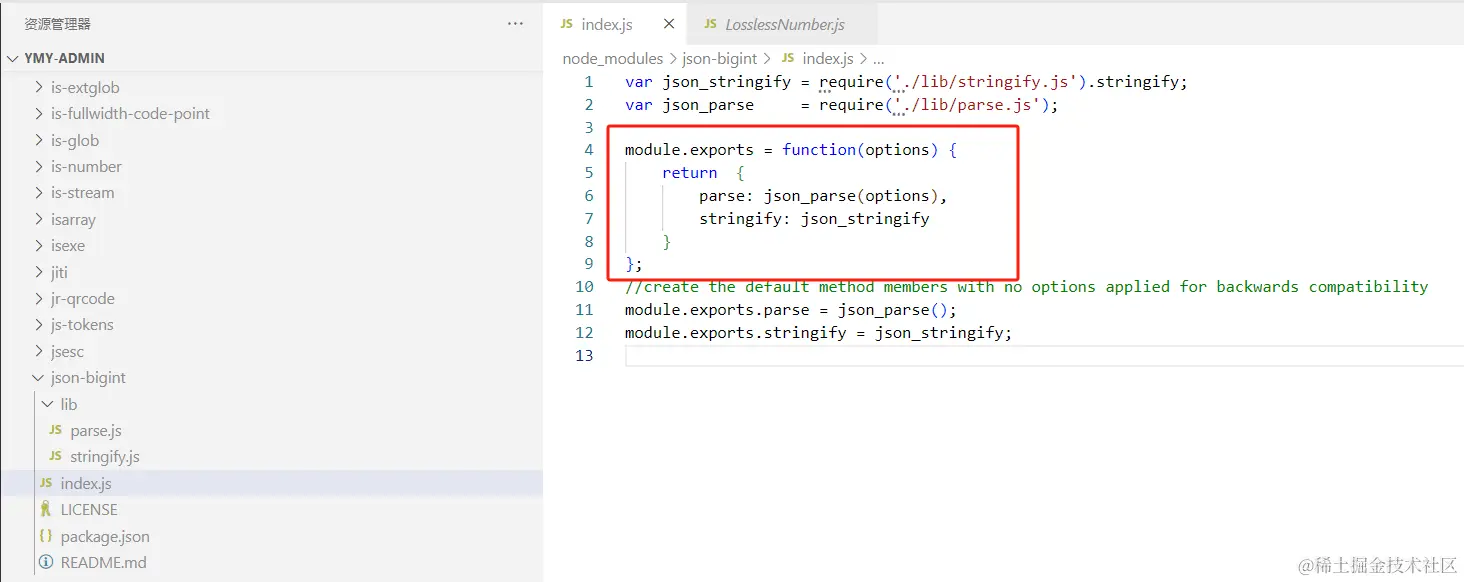Click the key icon beside LICENSE
The width and height of the screenshot is (1464, 582).
(45, 510)
